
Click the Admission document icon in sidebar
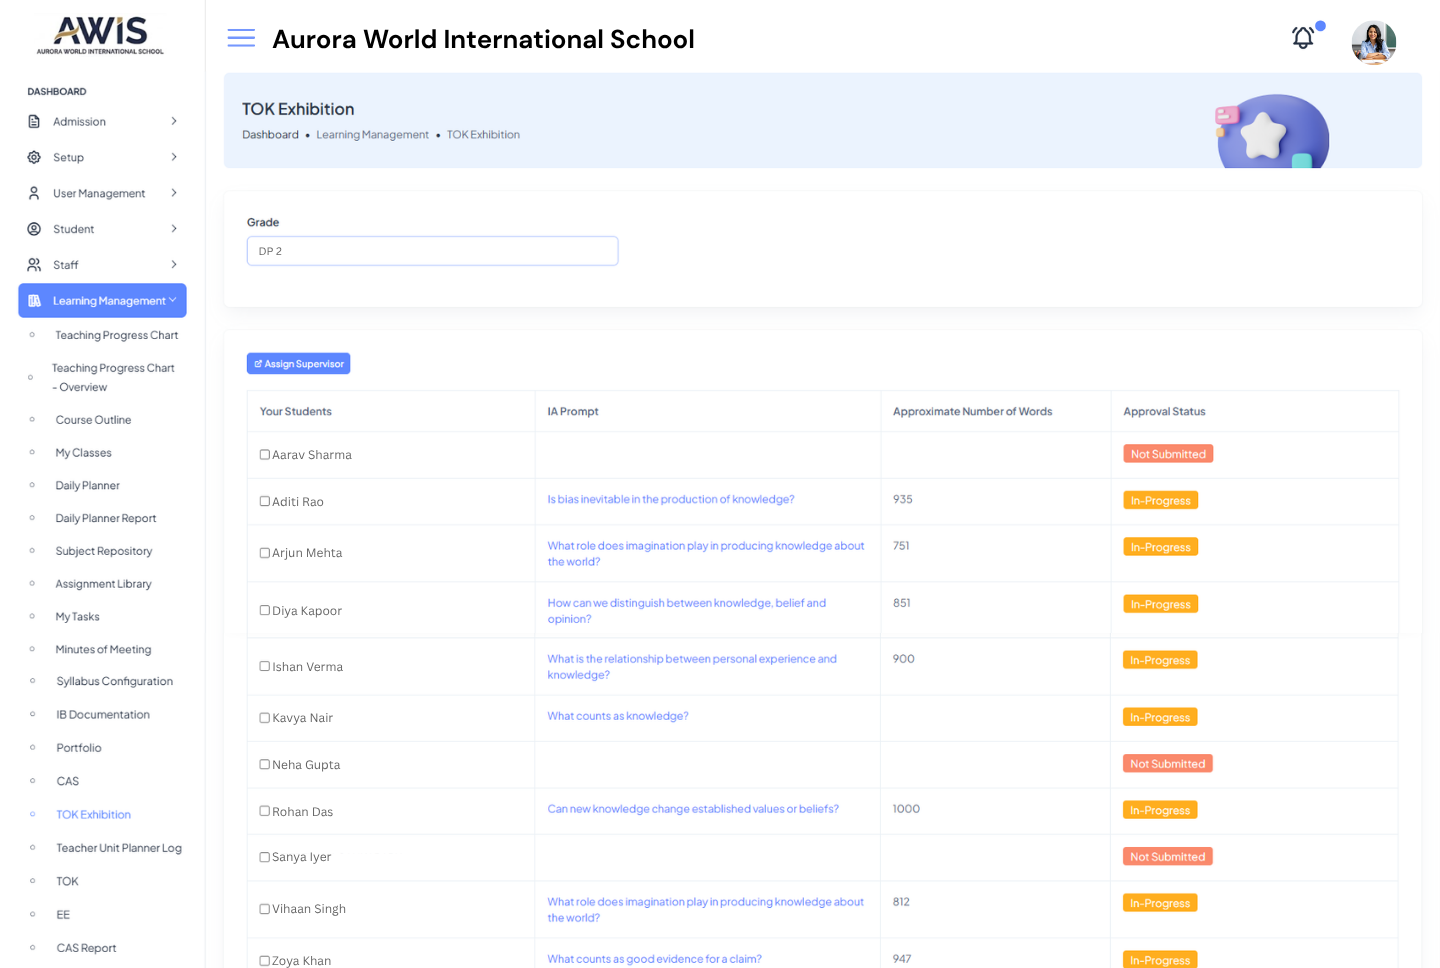click(34, 122)
